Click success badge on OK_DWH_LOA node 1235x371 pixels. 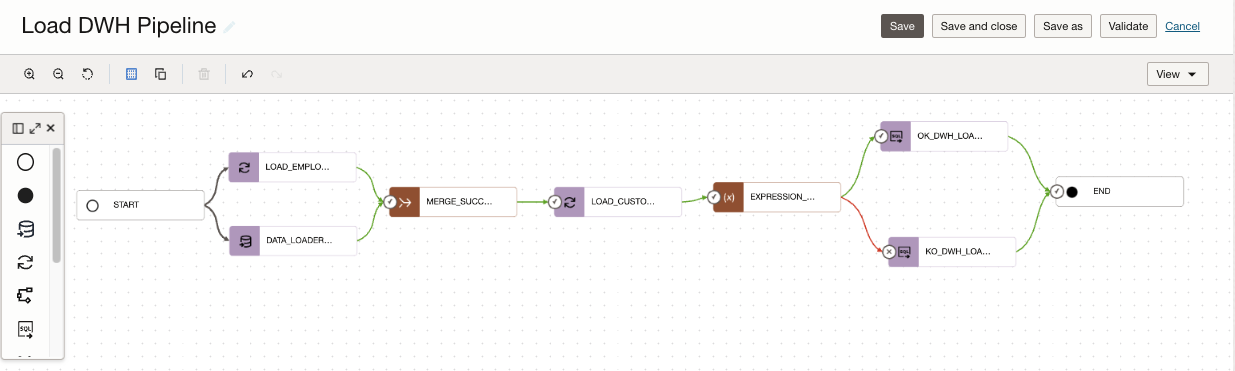click(x=882, y=137)
